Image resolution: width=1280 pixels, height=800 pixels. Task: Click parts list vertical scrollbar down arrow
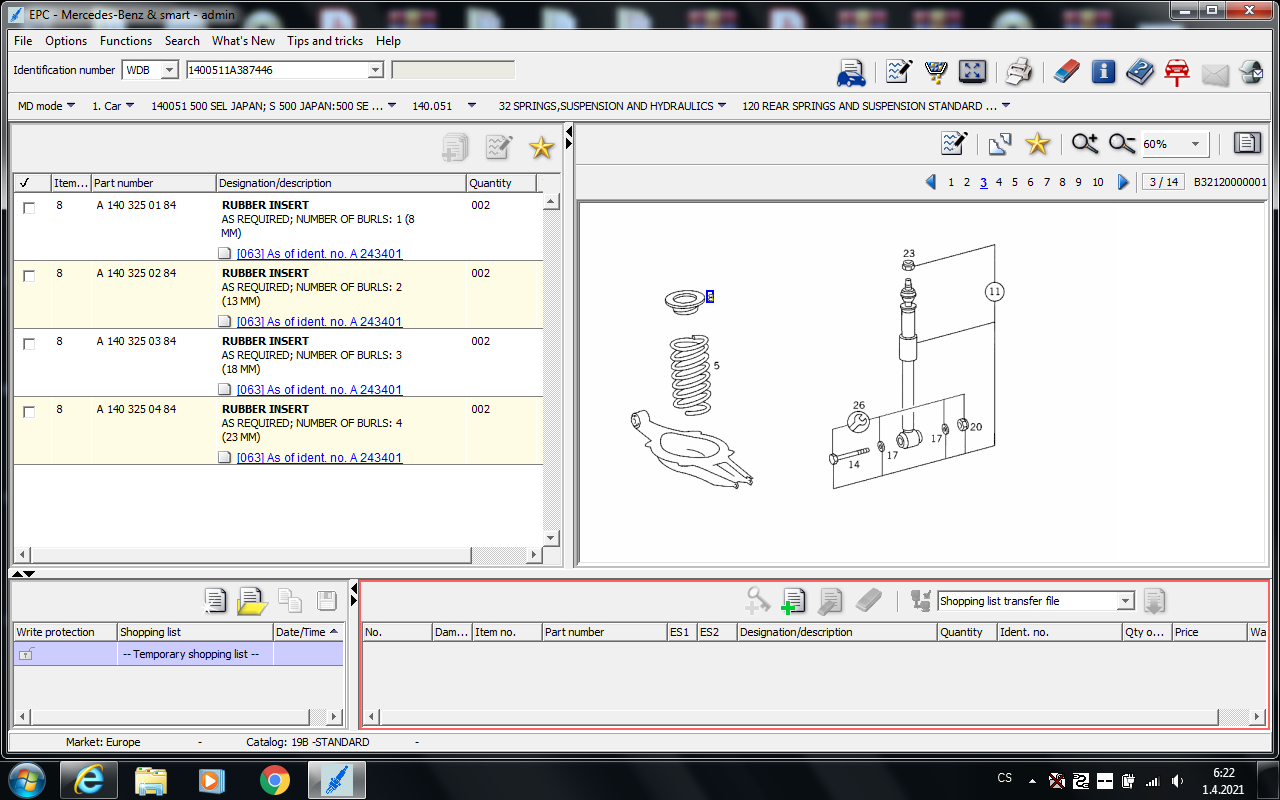click(x=550, y=538)
